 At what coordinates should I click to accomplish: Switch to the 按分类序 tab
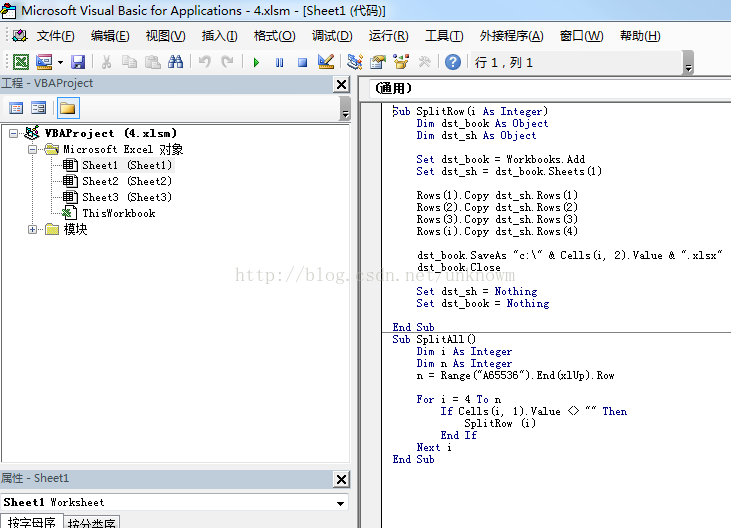tap(91, 522)
